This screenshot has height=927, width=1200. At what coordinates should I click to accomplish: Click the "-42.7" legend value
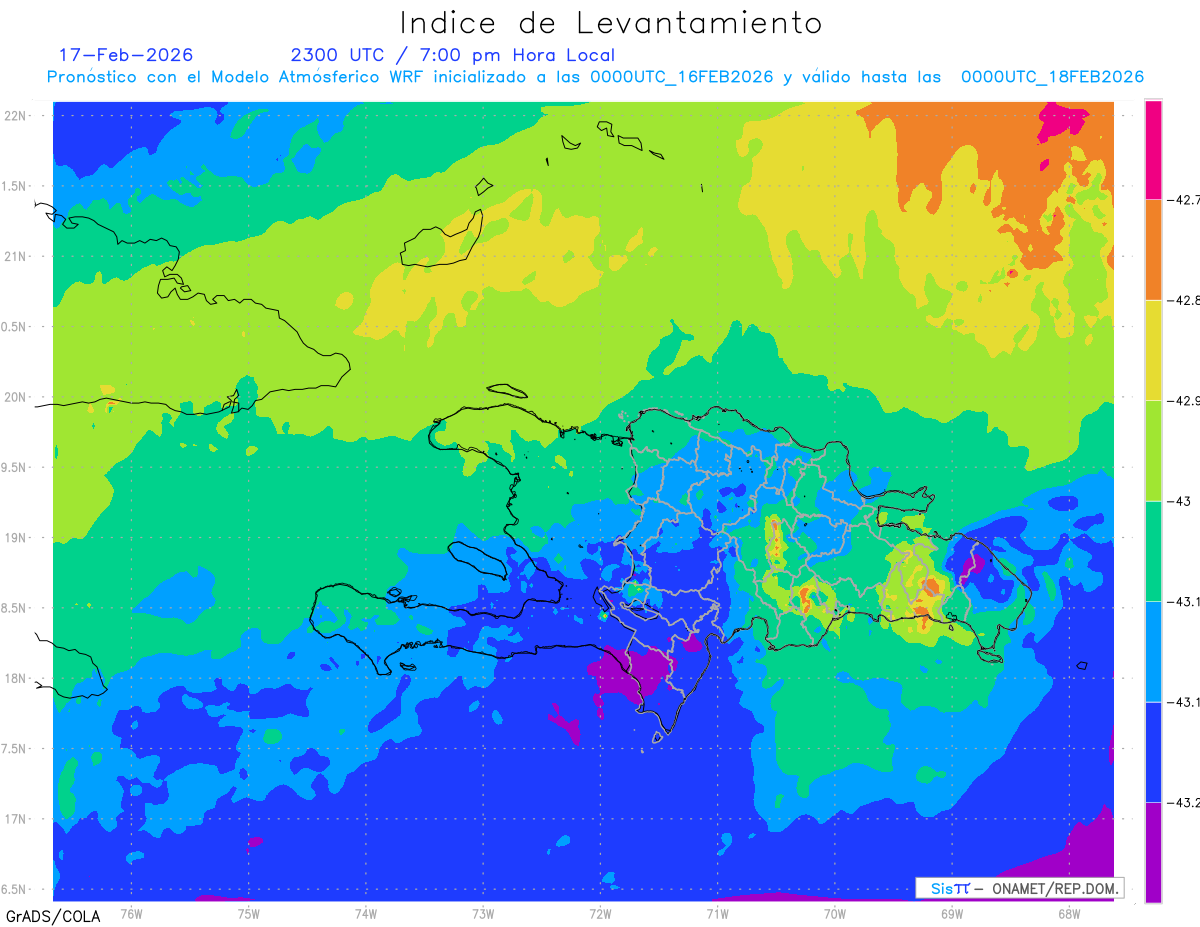coord(1185,200)
